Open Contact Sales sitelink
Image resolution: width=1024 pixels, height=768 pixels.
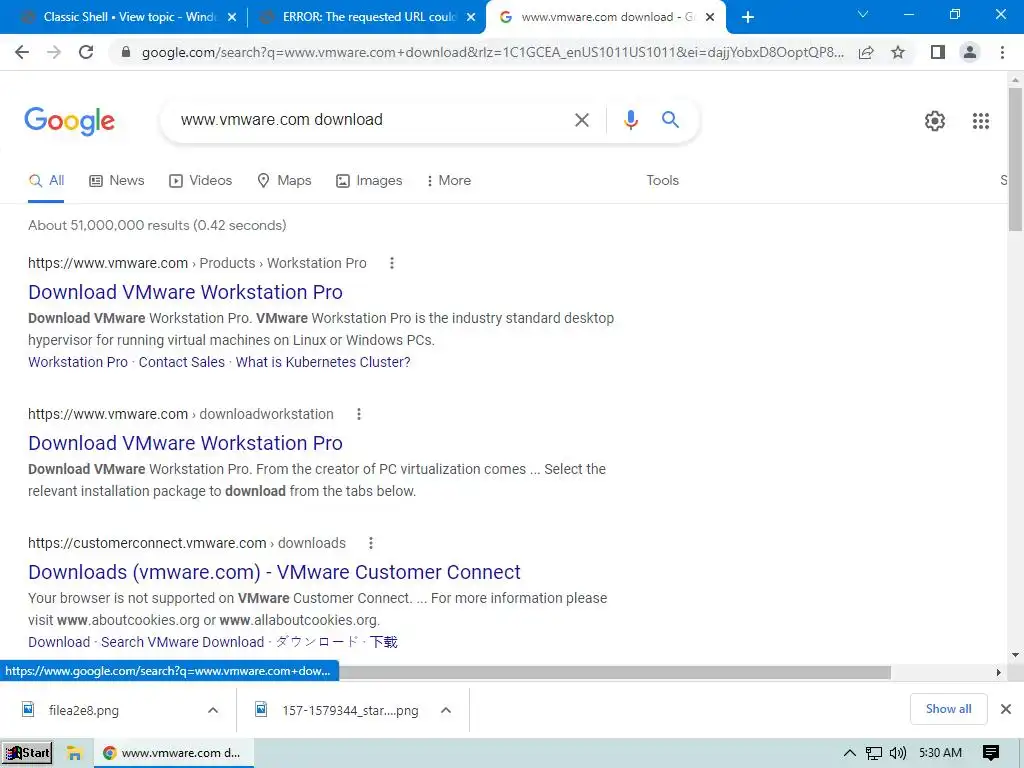coord(182,362)
